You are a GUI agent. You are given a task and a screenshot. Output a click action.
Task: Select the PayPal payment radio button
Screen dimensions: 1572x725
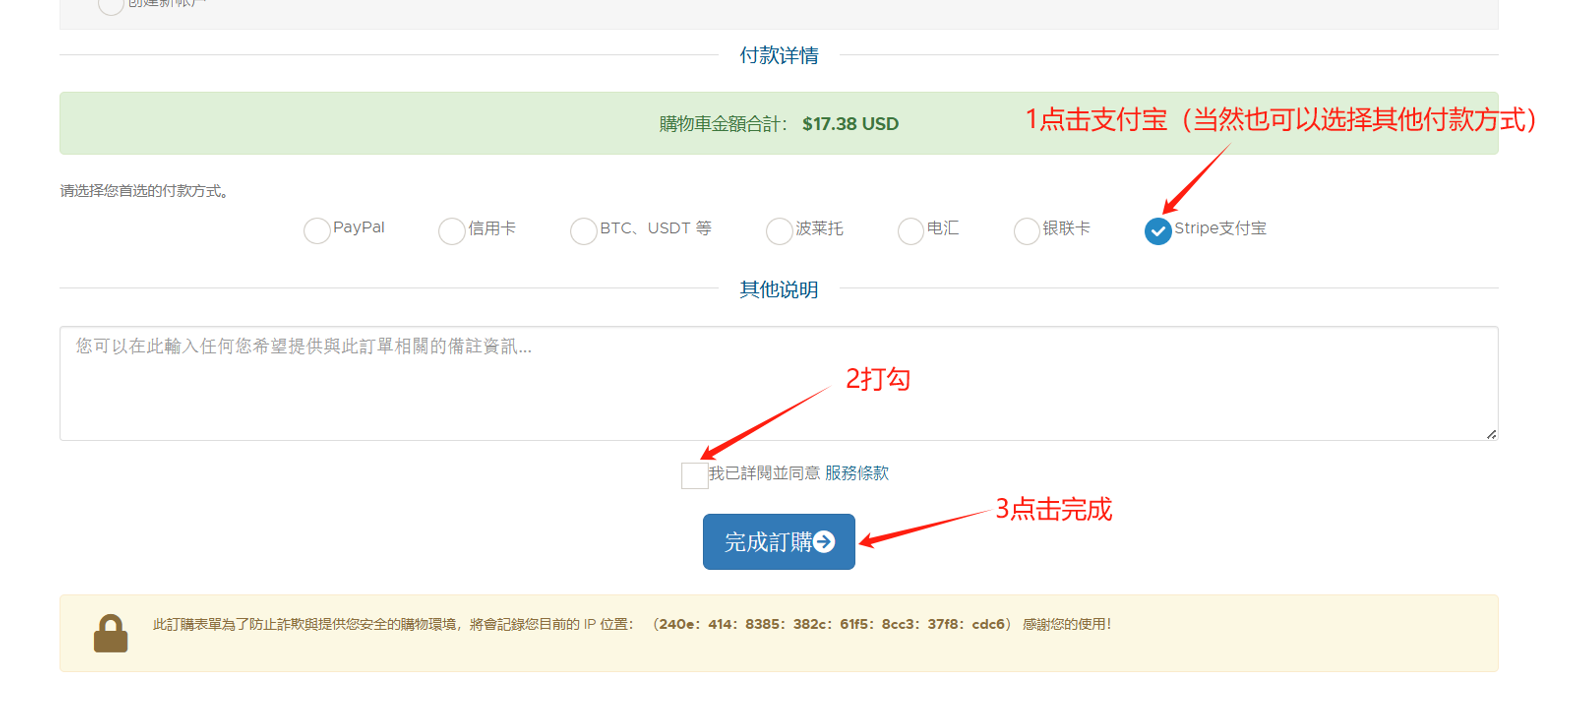[317, 231]
